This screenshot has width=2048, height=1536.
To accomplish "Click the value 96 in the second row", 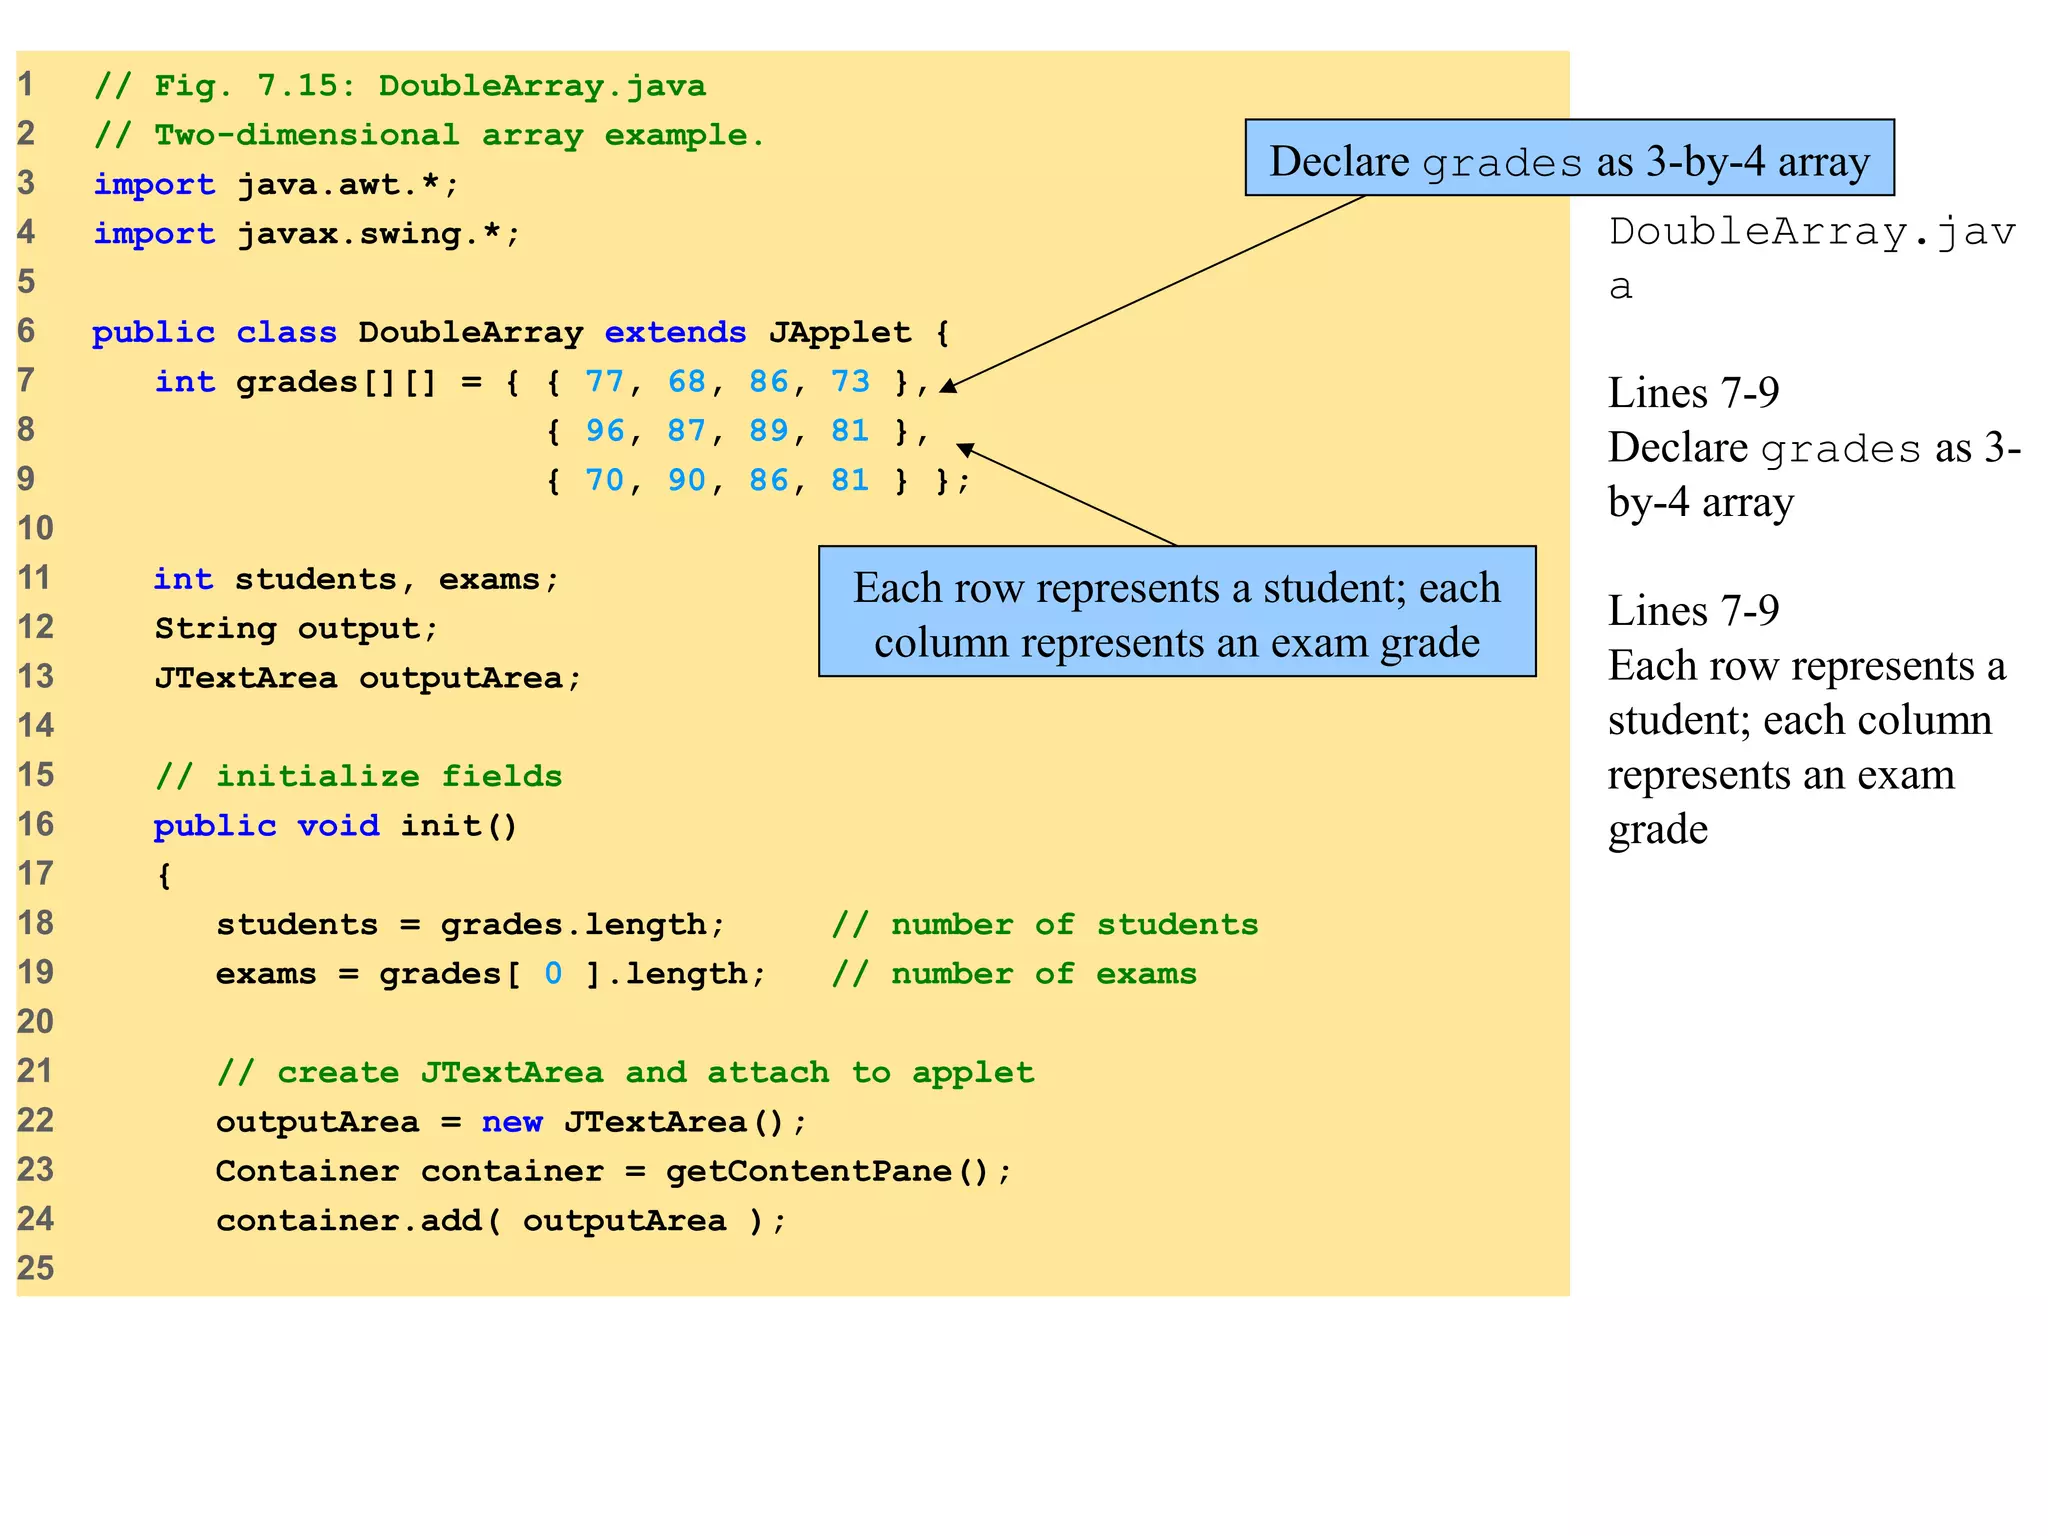I will [x=604, y=431].
